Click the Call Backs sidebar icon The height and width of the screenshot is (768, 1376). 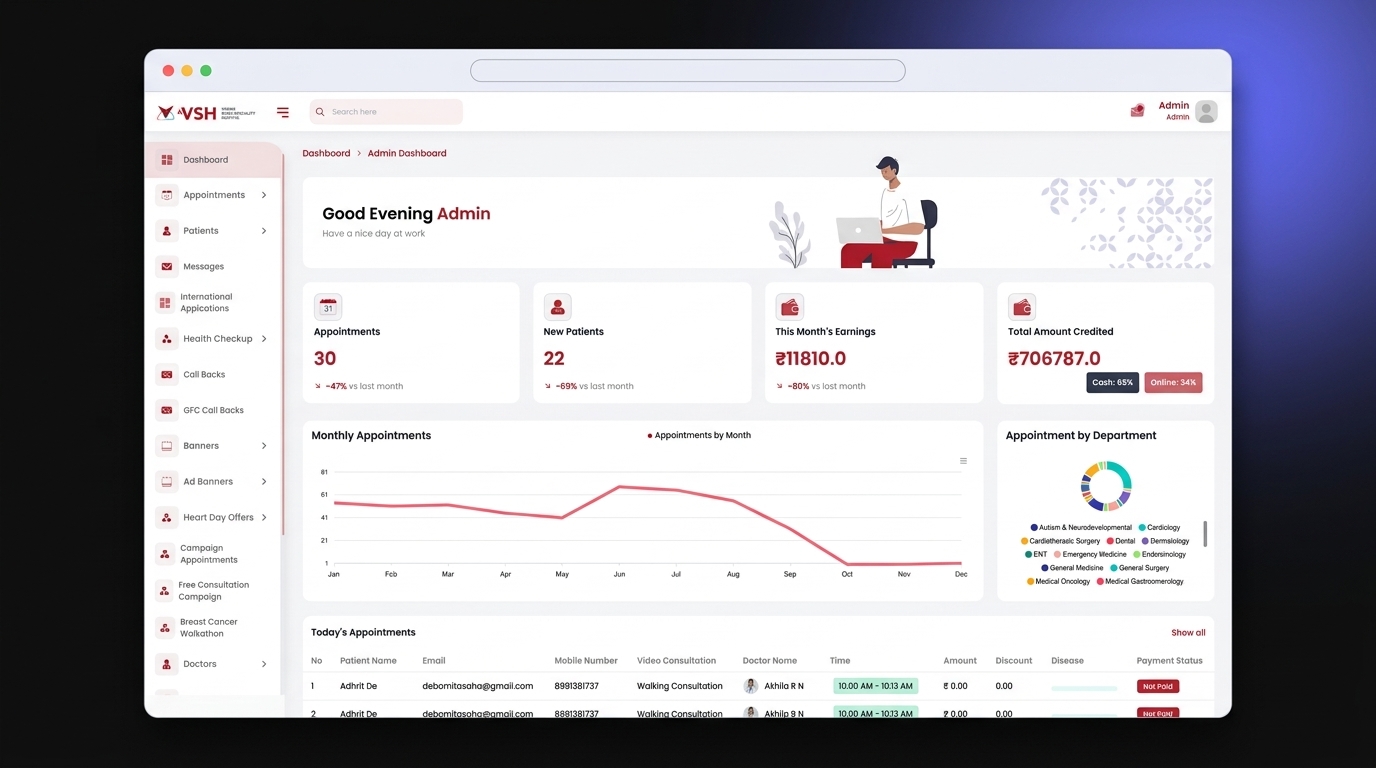pyautogui.click(x=167, y=375)
